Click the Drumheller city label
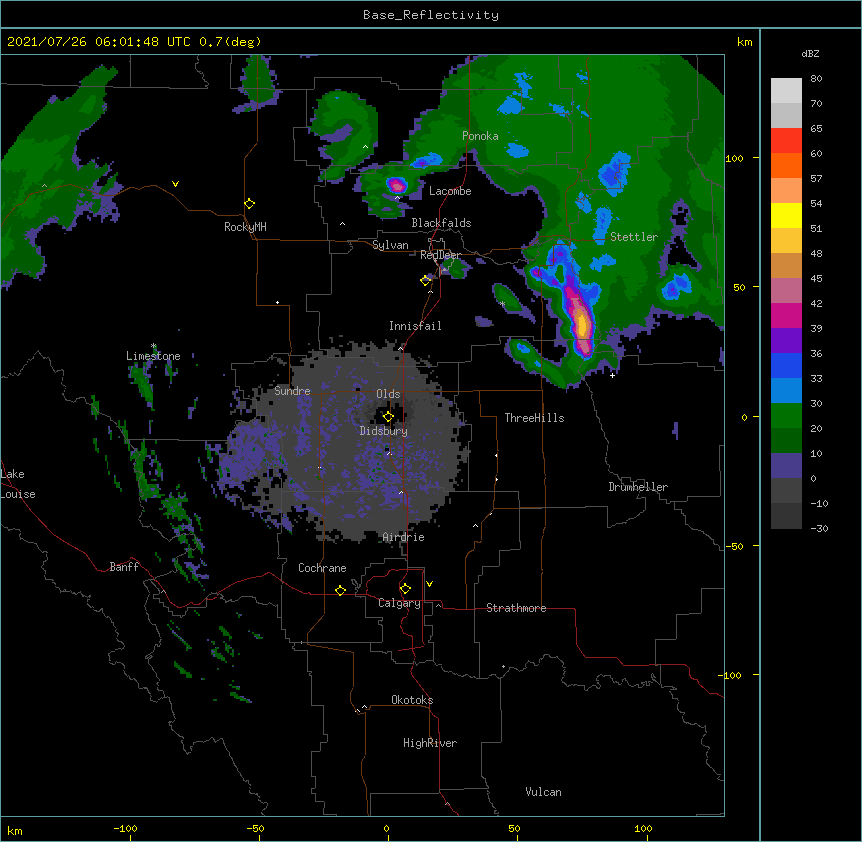Screen dimensions: 862x842 pyautogui.click(x=638, y=487)
